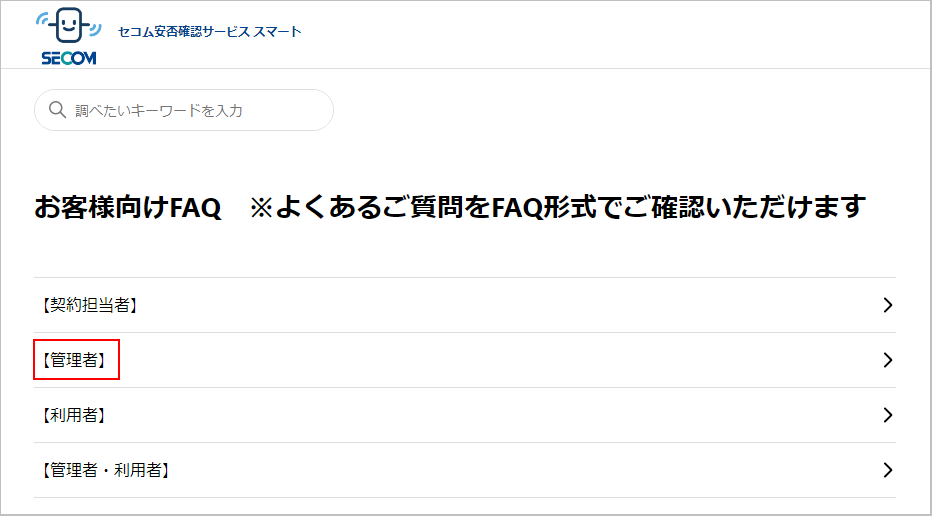This screenshot has width=932, height=516.
Task: Expand 利用者 using its right chevron arrow
Action: tap(888, 415)
